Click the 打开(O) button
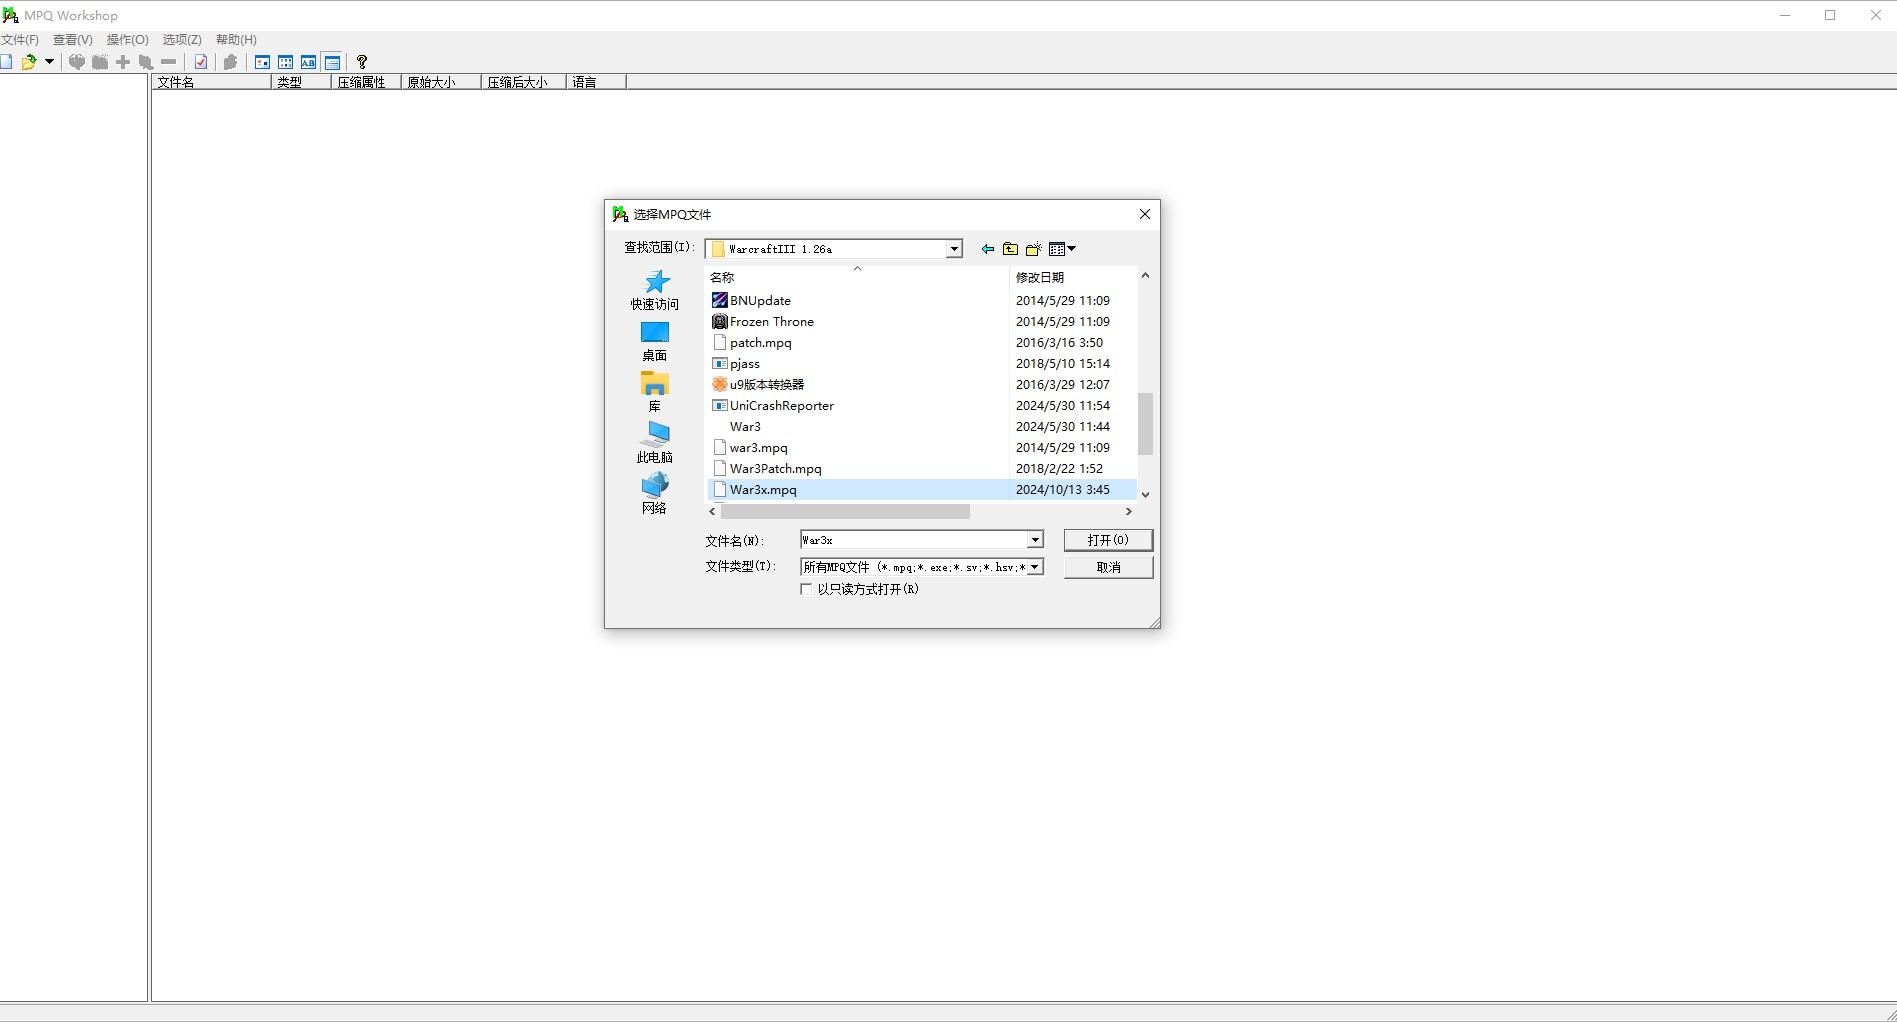The height and width of the screenshot is (1022, 1897). (x=1108, y=540)
